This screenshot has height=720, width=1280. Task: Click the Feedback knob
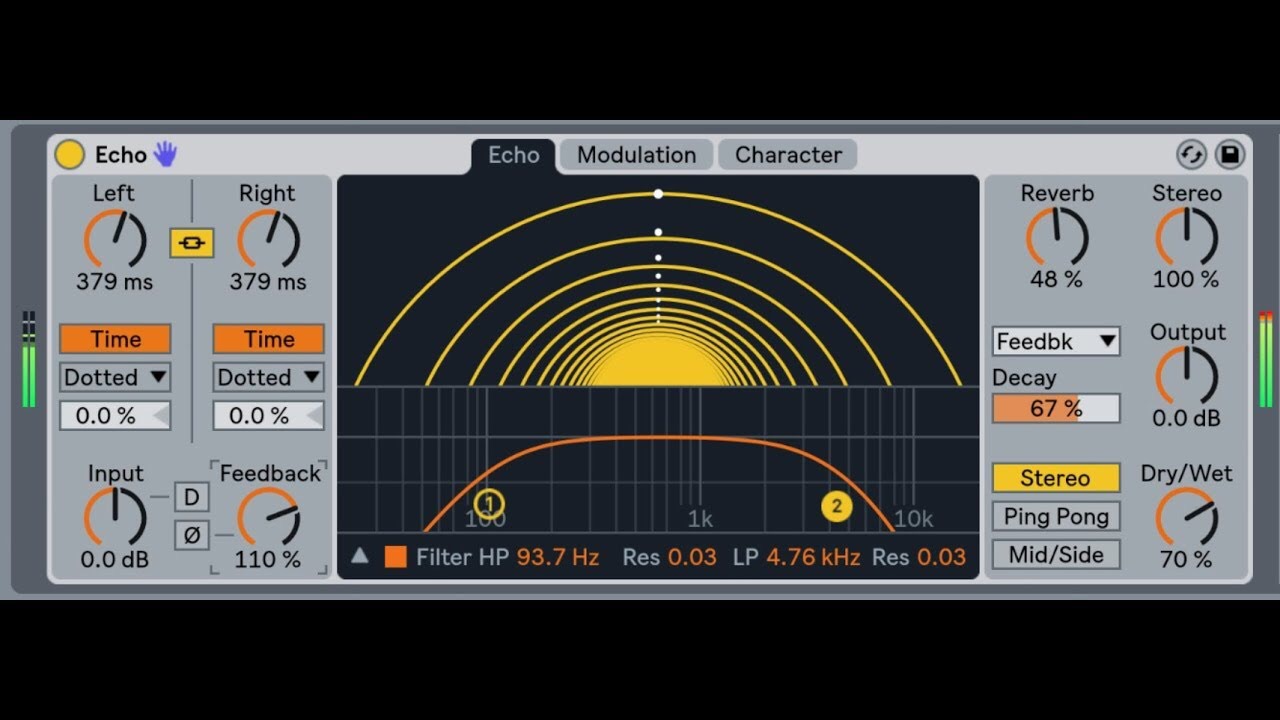pyautogui.click(x=268, y=517)
